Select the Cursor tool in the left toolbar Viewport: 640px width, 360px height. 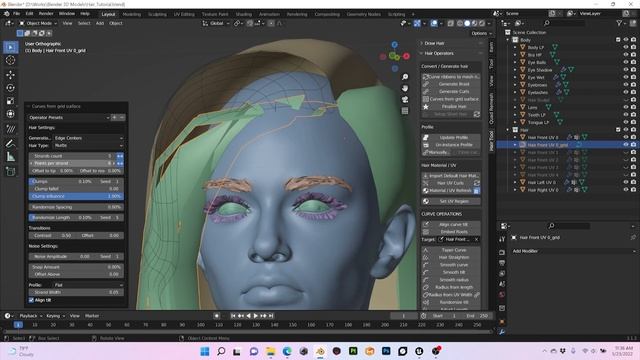[11, 60]
